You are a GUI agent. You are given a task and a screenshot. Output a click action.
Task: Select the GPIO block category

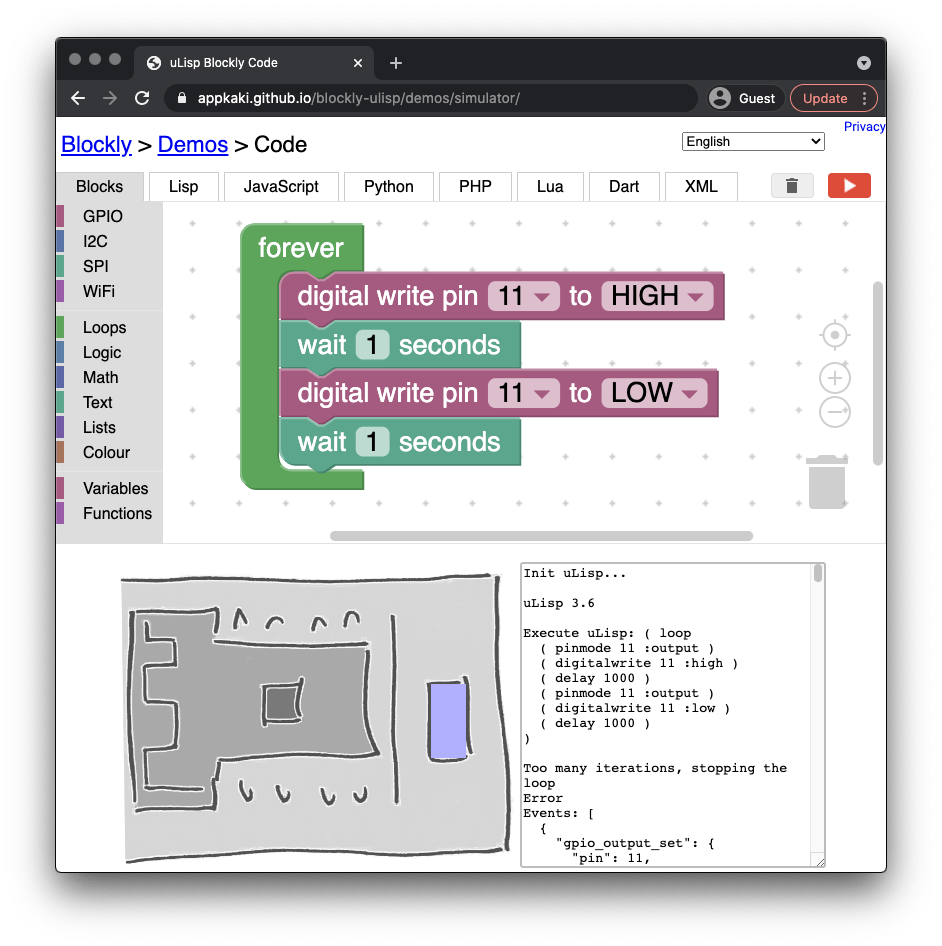(x=104, y=216)
